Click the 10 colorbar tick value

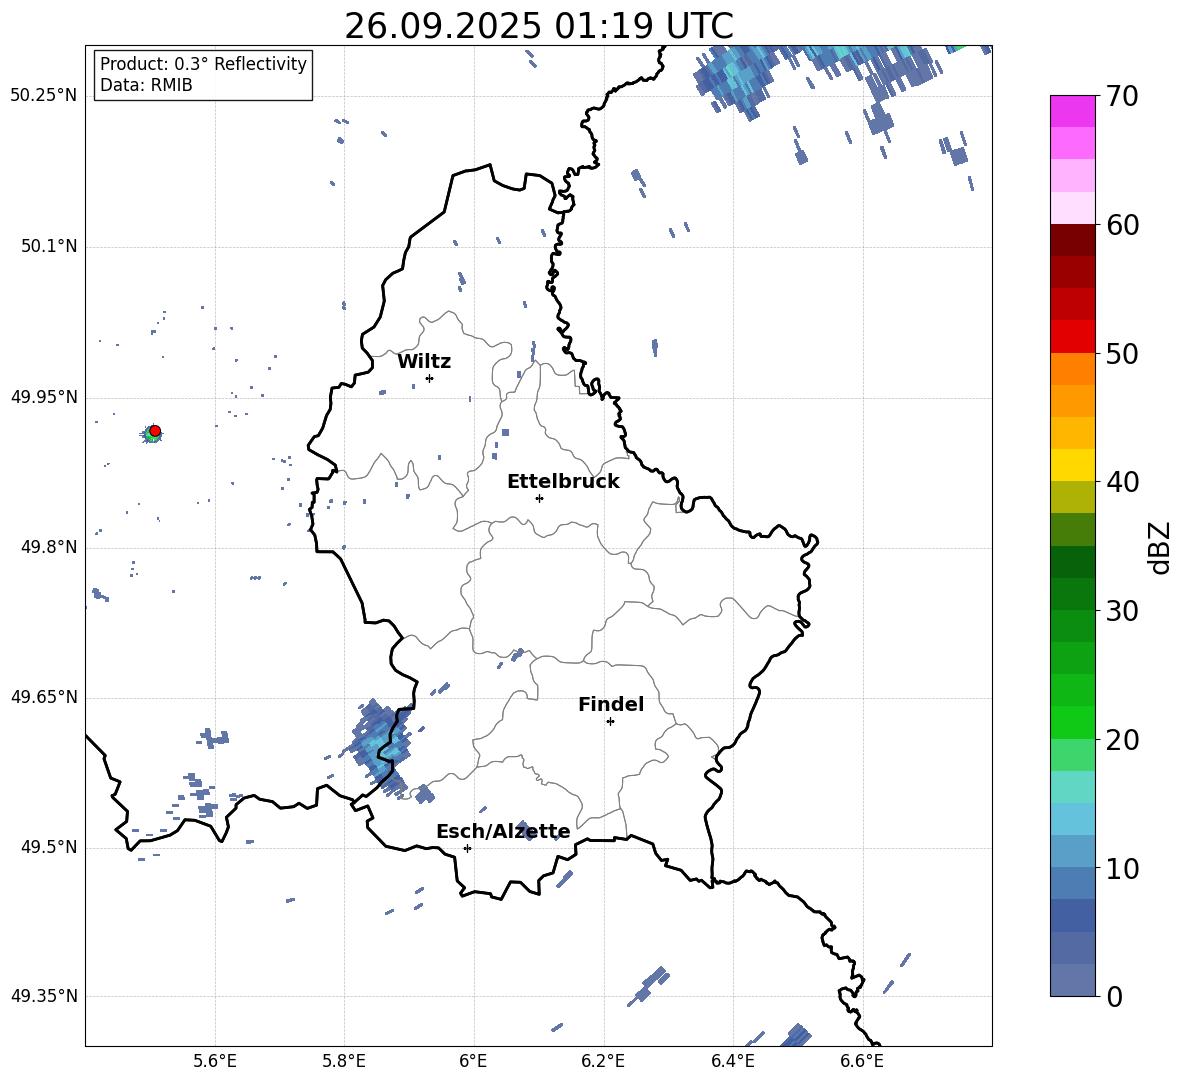(1122, 868)
